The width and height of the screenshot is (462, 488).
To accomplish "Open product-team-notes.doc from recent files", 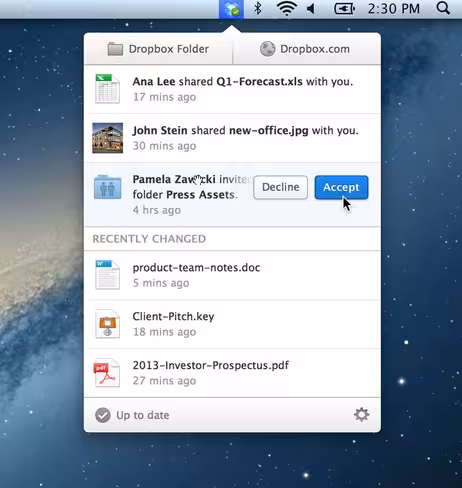I will [232, 275].
